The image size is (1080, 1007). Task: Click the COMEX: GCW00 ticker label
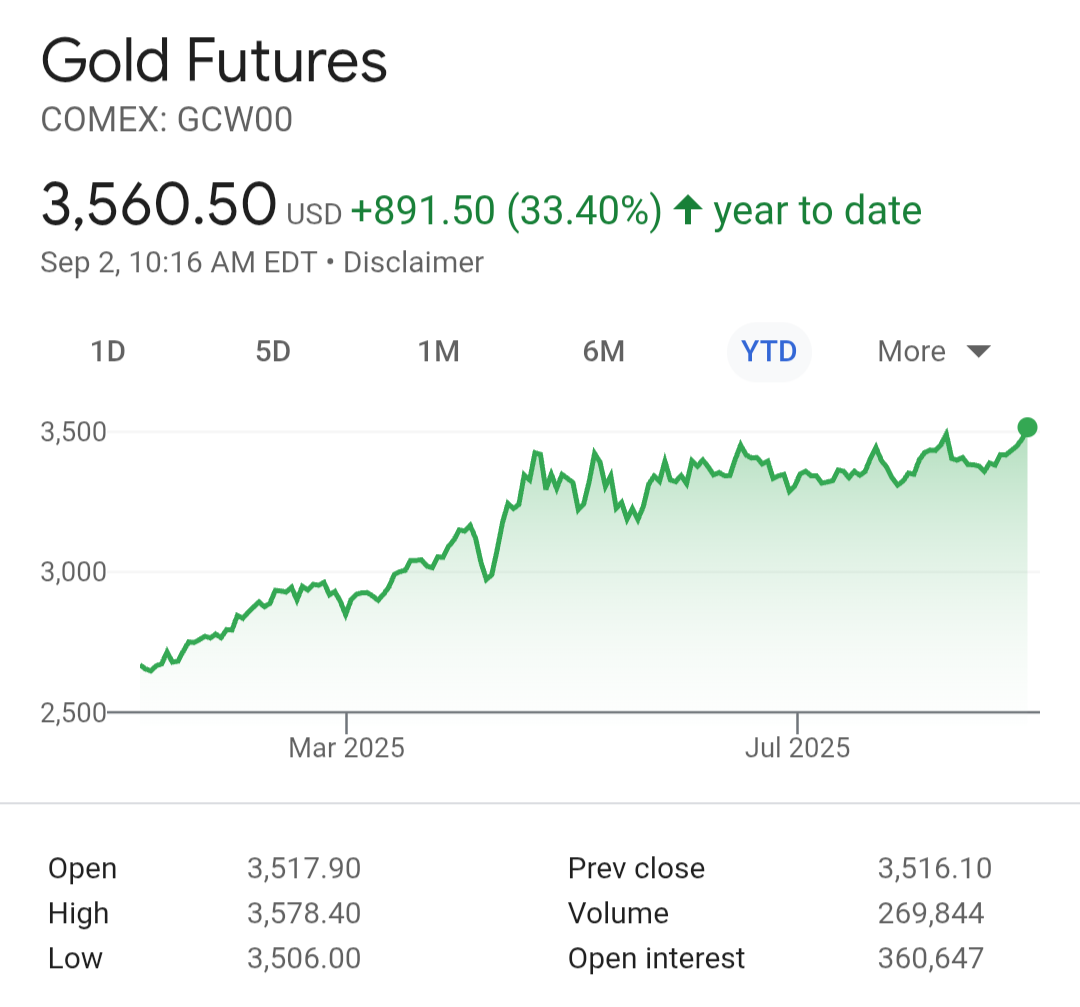[x=167, y=120]
